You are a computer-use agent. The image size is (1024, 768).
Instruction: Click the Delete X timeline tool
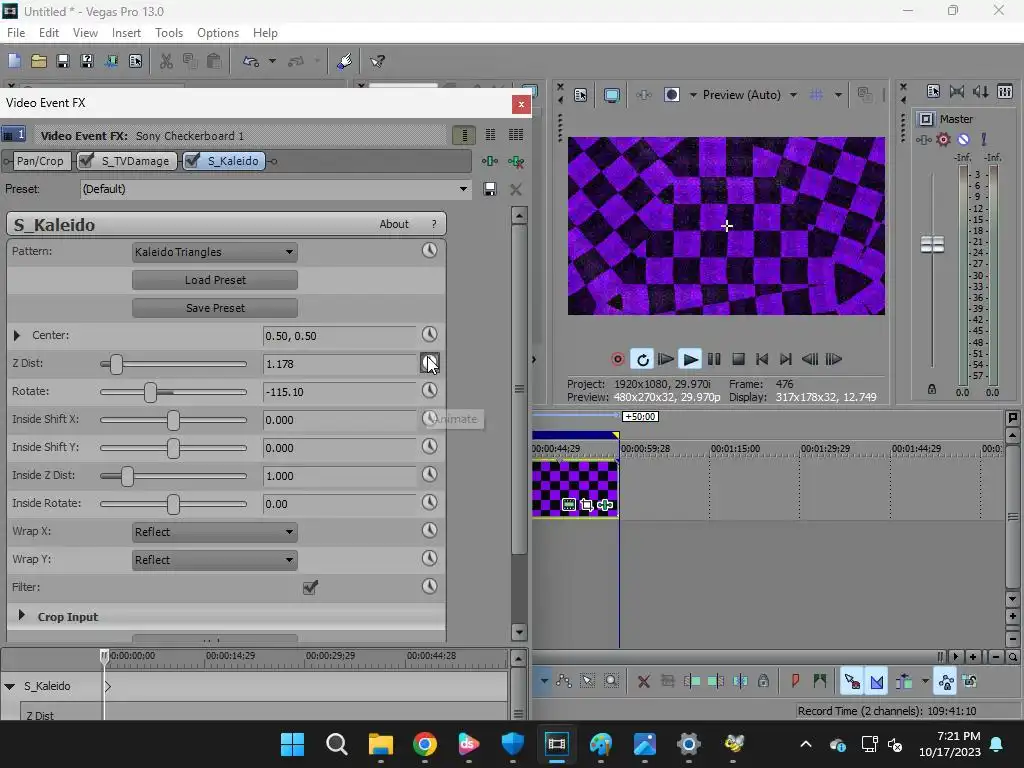(x=643, y=681)
